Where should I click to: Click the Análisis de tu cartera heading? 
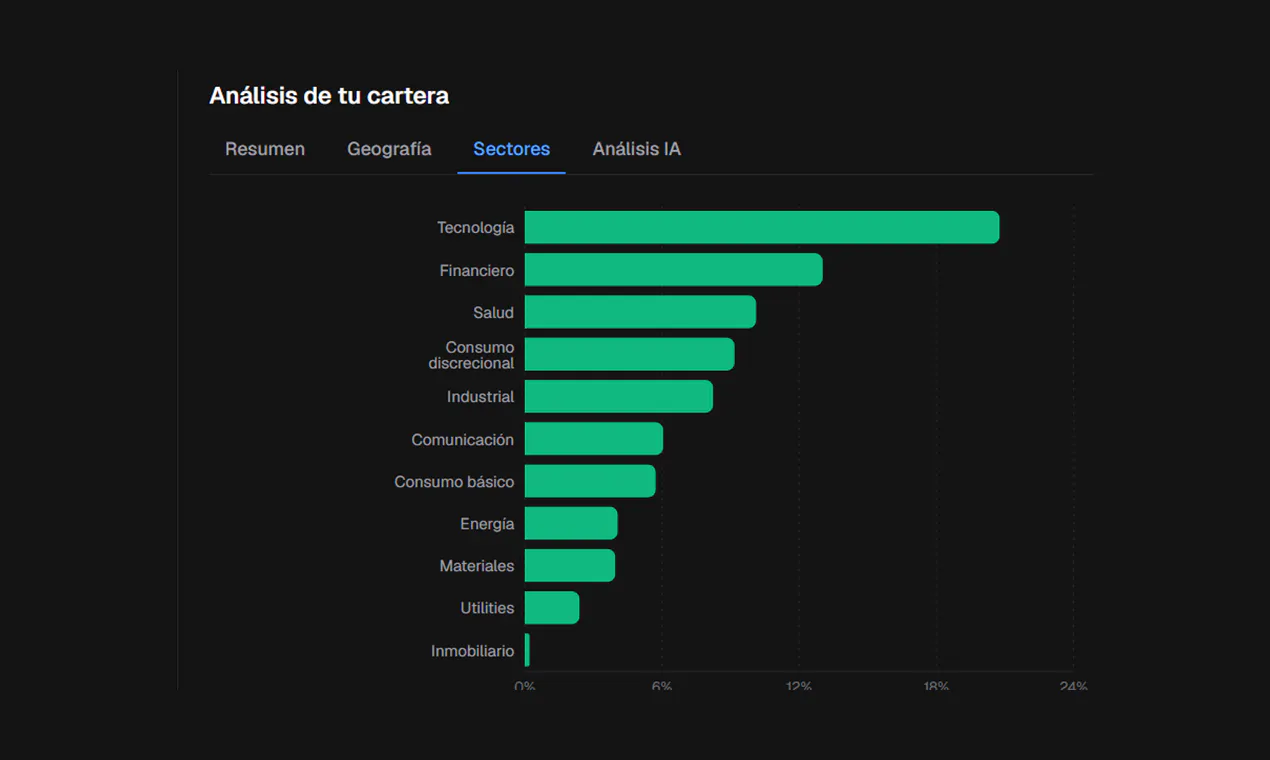[x=329, y=96]
